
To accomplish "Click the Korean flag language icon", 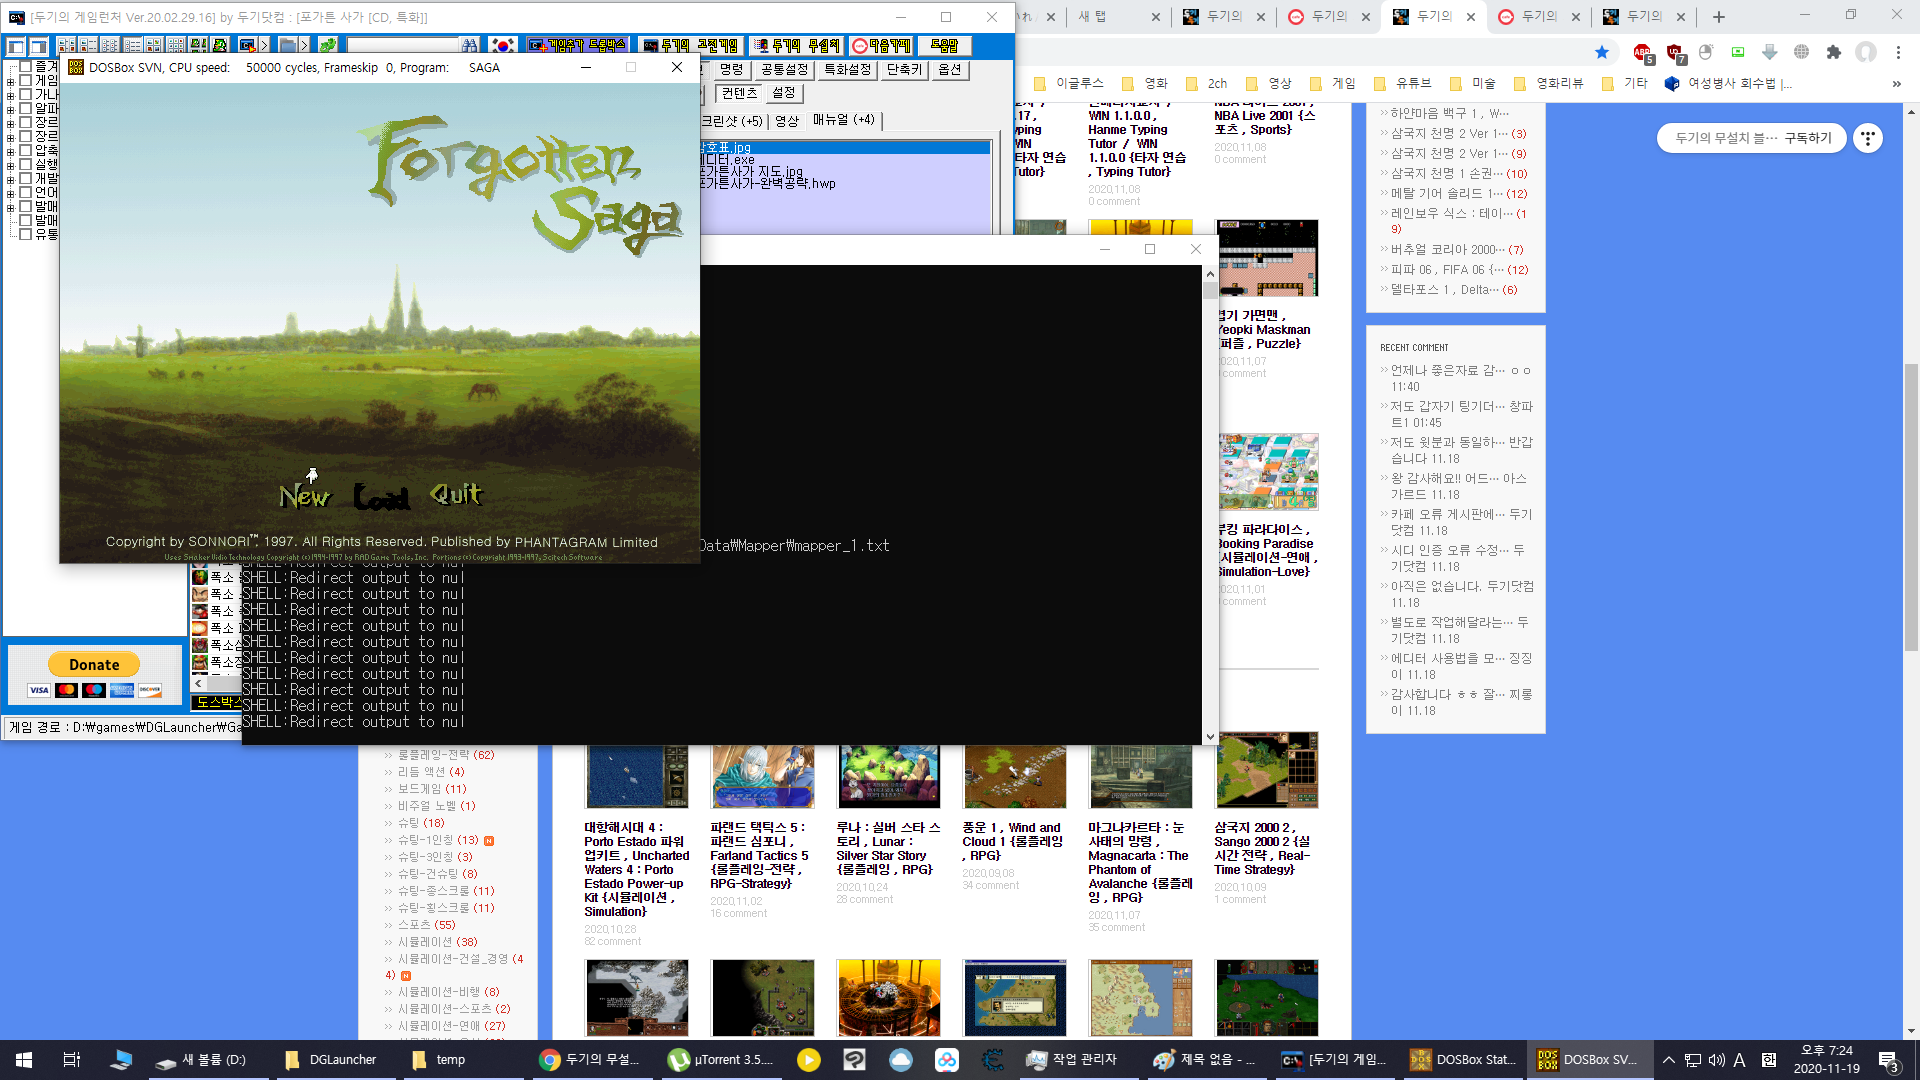I will 503,45.
